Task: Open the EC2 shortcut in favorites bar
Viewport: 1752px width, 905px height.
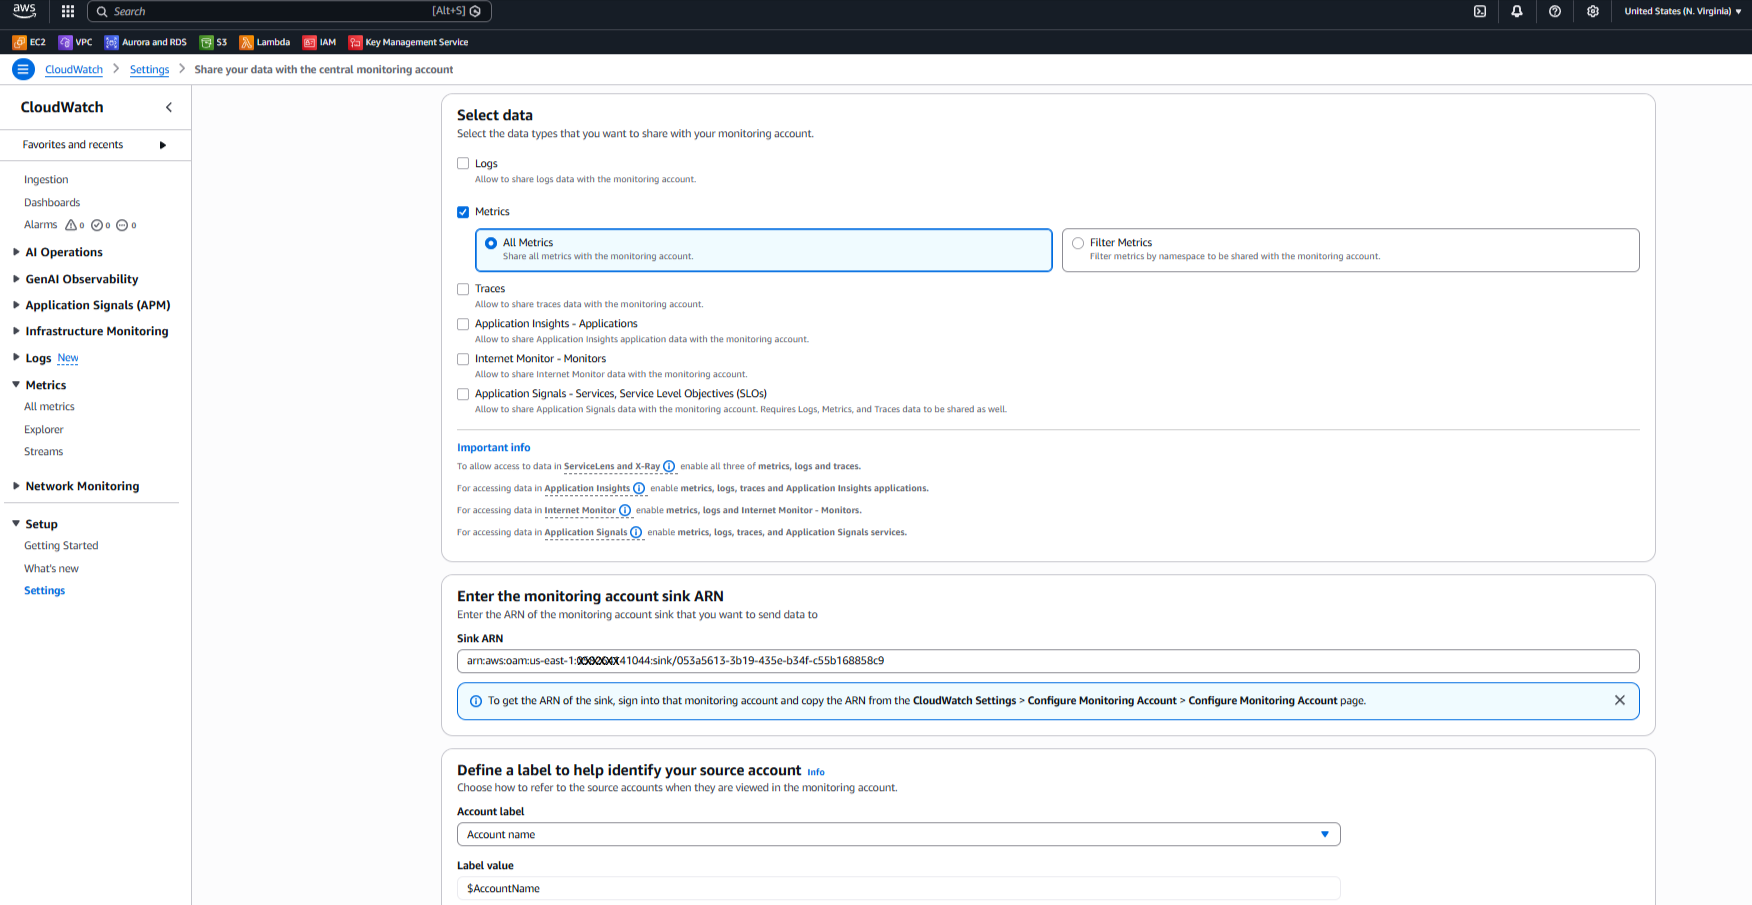Action: [x=29, y=42]
